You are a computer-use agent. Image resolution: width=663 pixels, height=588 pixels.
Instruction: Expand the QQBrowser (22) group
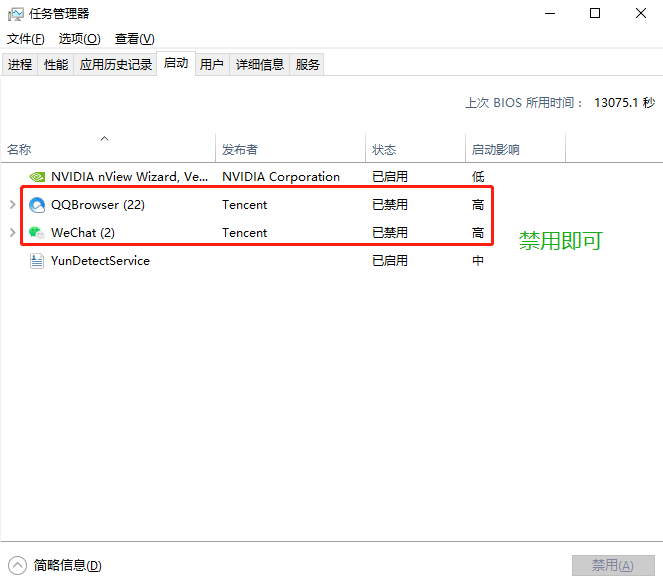click(12, 205)
